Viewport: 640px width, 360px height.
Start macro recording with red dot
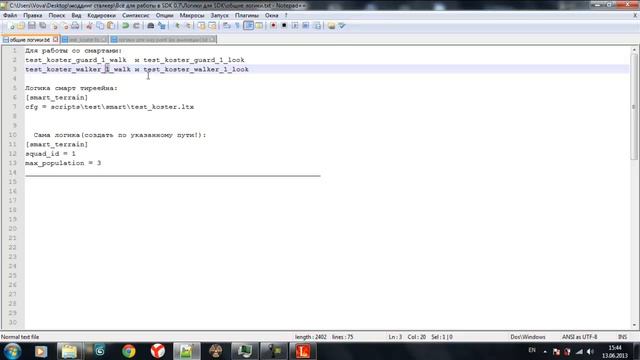273,26
